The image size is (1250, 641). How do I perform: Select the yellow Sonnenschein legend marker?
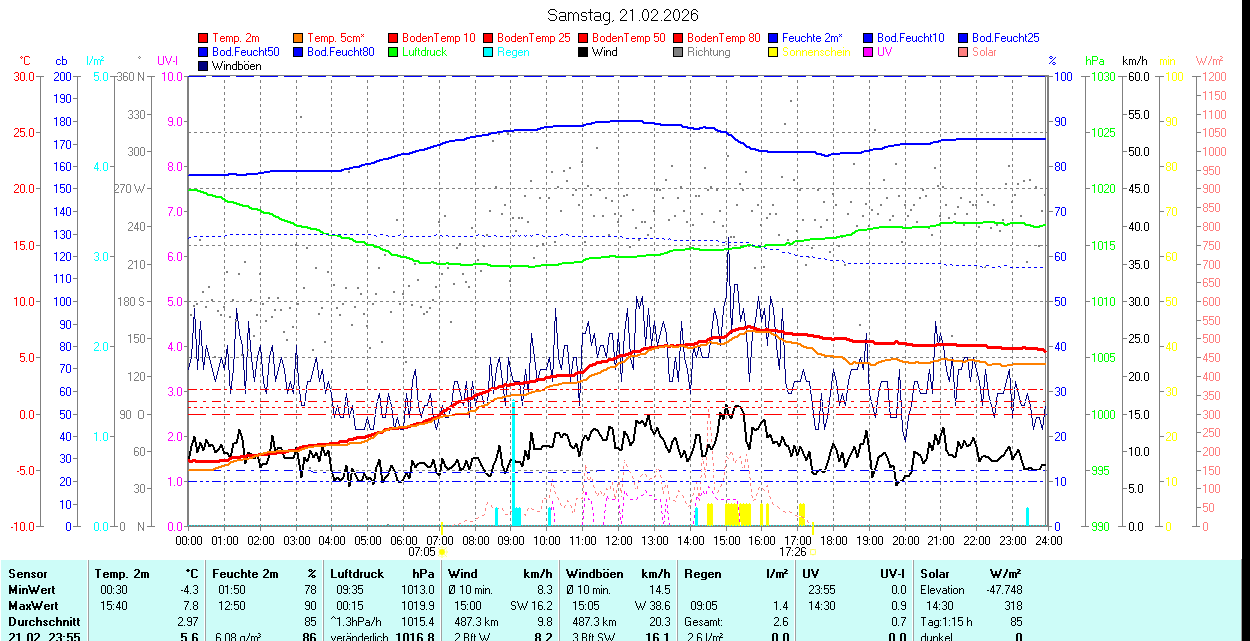click(x=774, y=52)
